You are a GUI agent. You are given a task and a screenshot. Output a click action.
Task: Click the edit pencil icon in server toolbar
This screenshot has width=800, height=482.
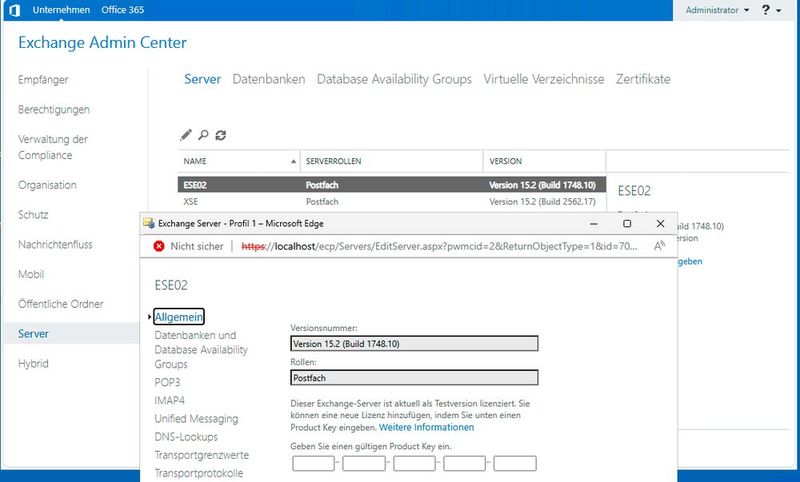tap(186, 135)
